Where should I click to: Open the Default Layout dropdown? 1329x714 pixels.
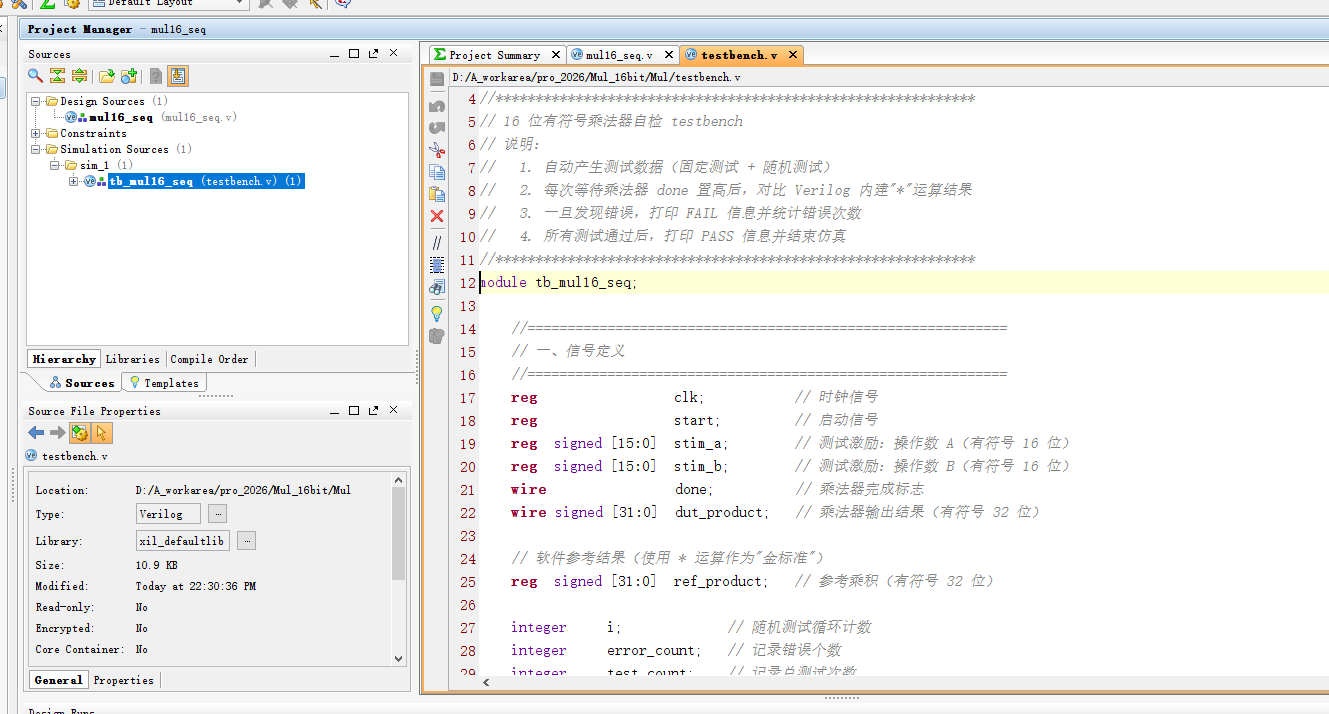tap(170, 4)
